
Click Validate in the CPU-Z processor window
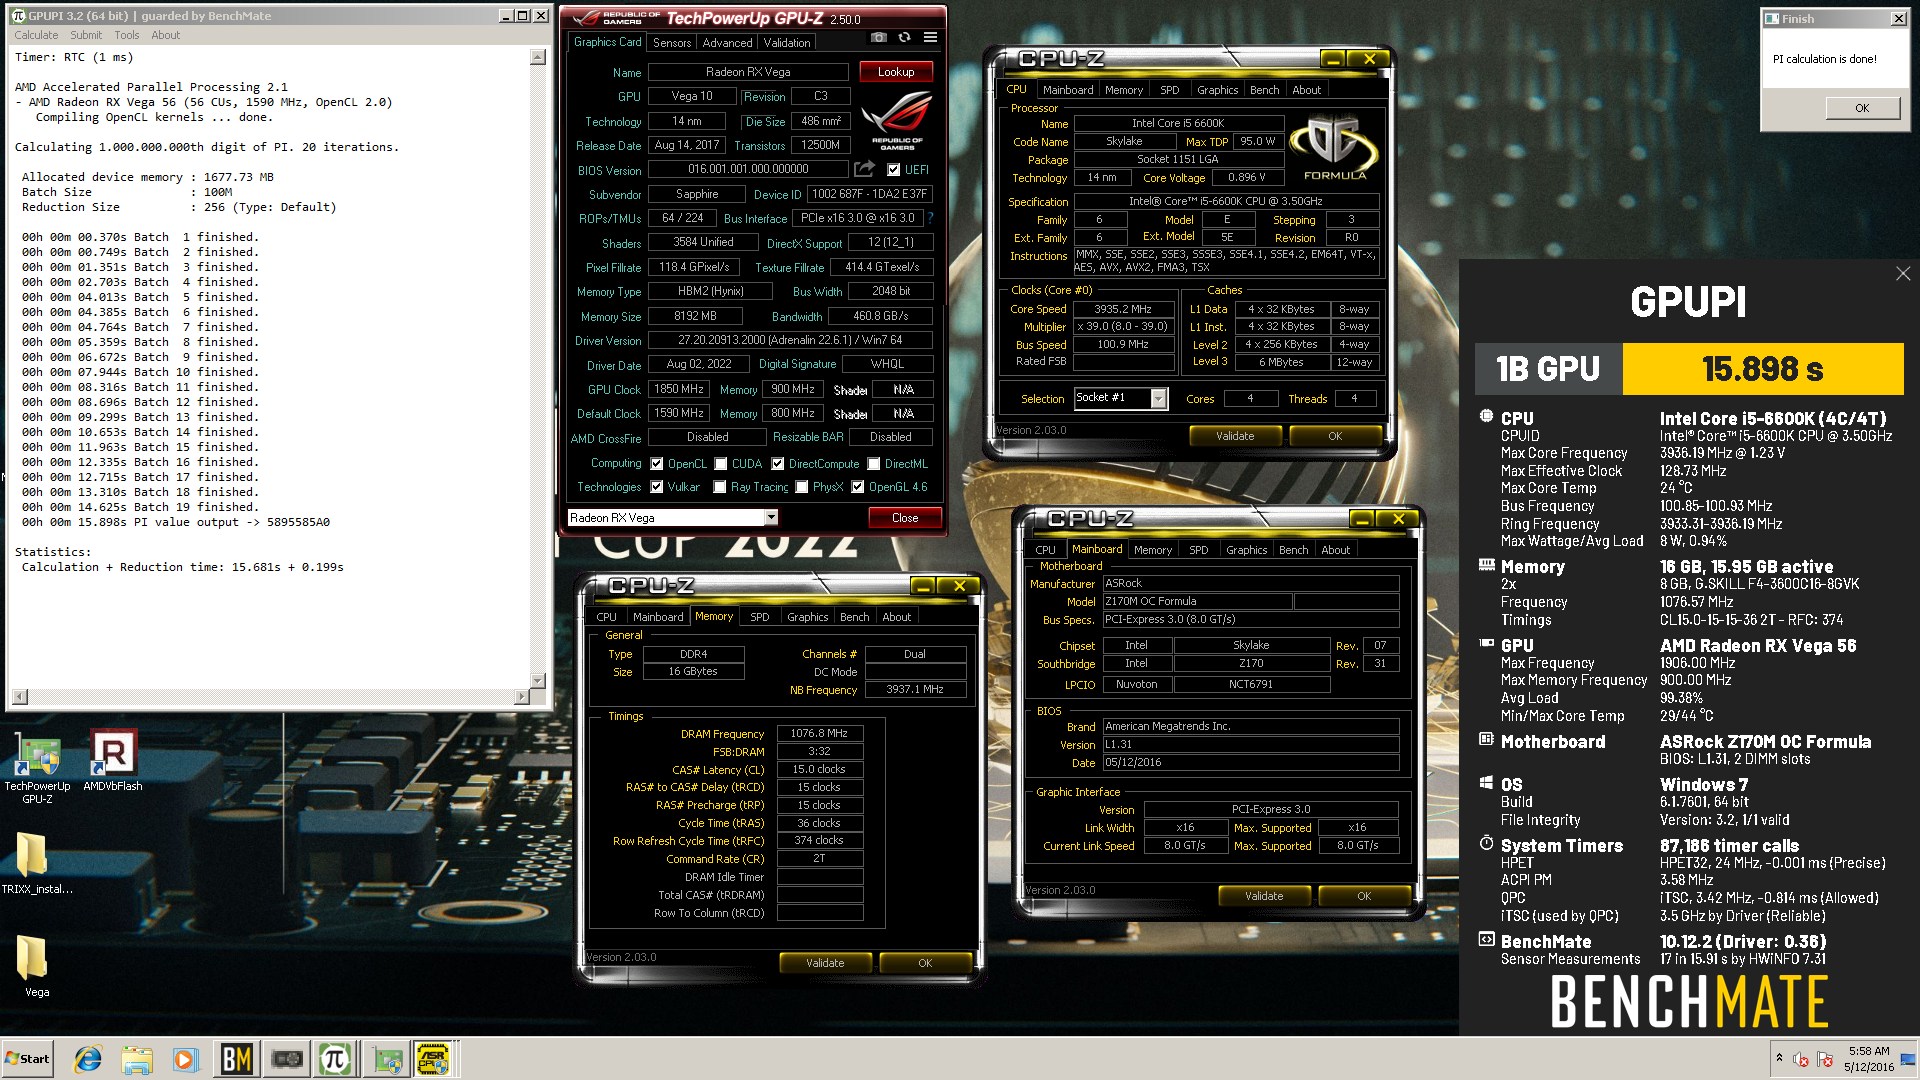point(1235,436)
